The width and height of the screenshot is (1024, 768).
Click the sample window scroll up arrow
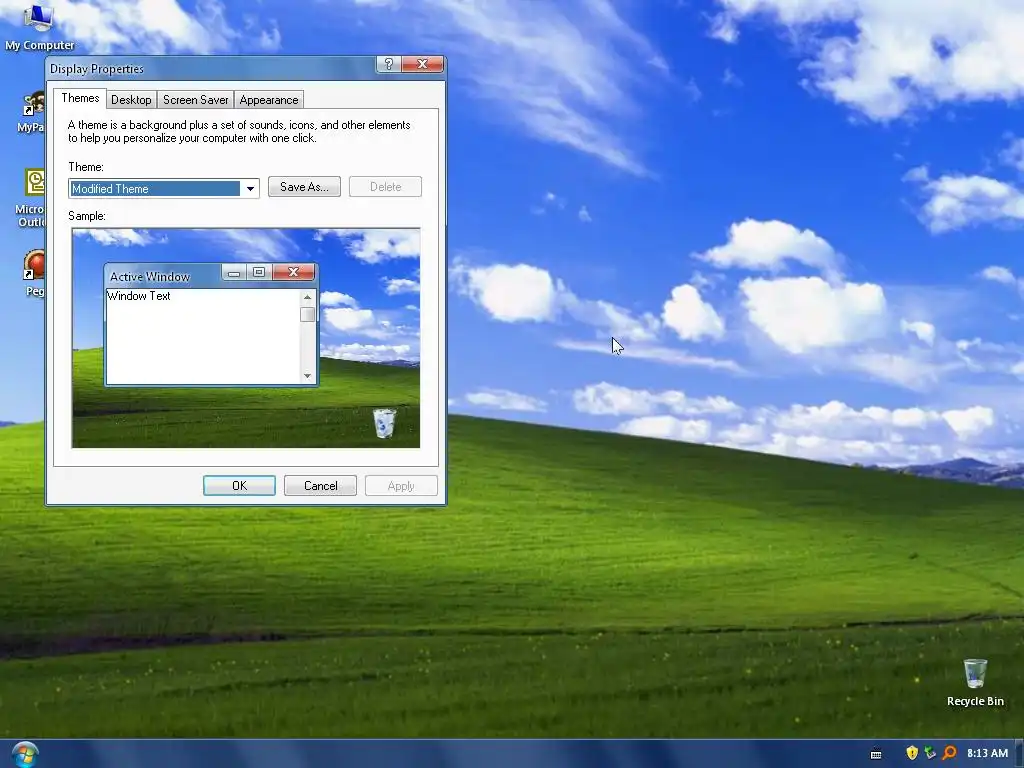(308, 298)
